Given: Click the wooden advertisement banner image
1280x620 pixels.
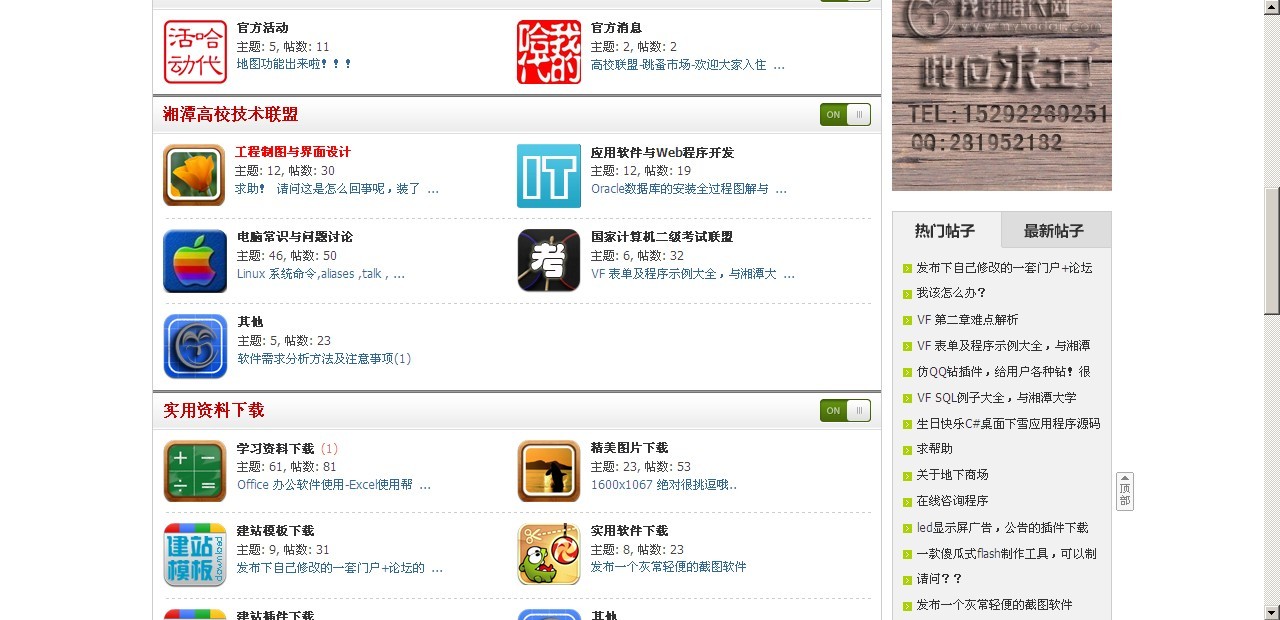Looking at the screenshot, I should tap(1002, 95).
